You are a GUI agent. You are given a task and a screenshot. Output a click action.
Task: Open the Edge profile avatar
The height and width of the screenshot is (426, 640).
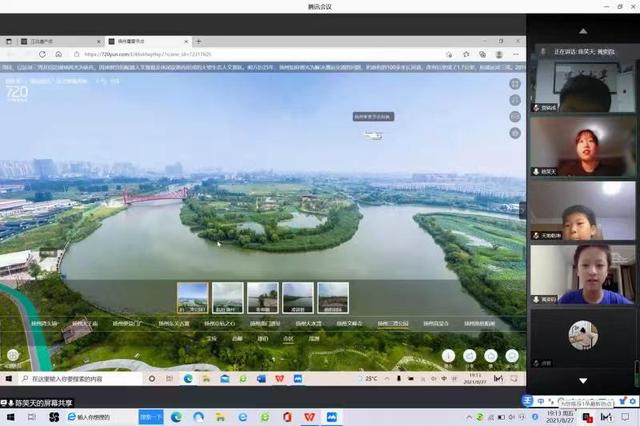coord(499,54)
